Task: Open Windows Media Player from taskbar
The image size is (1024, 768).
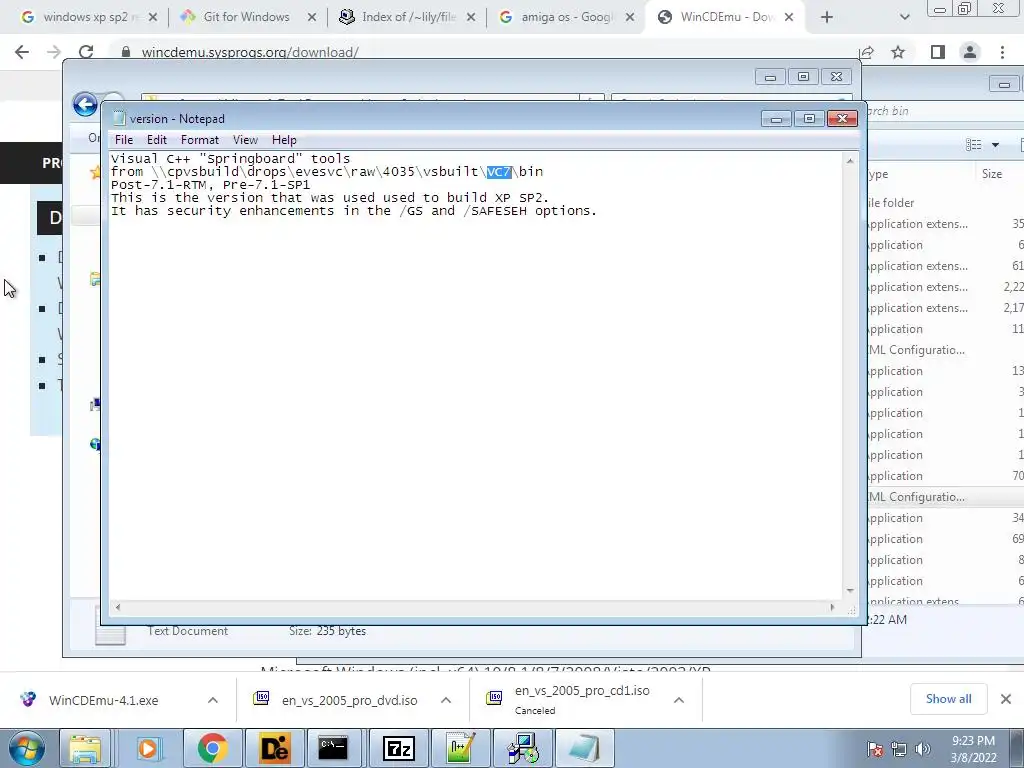Action: click(x=148, y=748)
